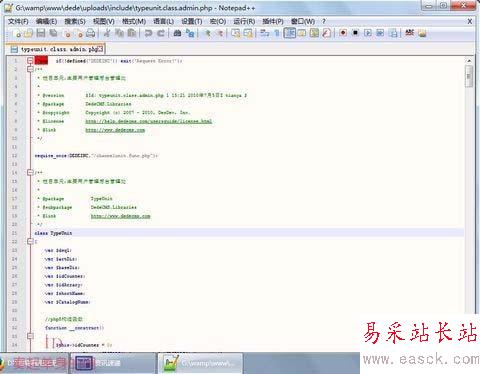This screenshot has height=374, width=480.
Task: Open the 插件(P) plugins menu
Action: [273, 21]
